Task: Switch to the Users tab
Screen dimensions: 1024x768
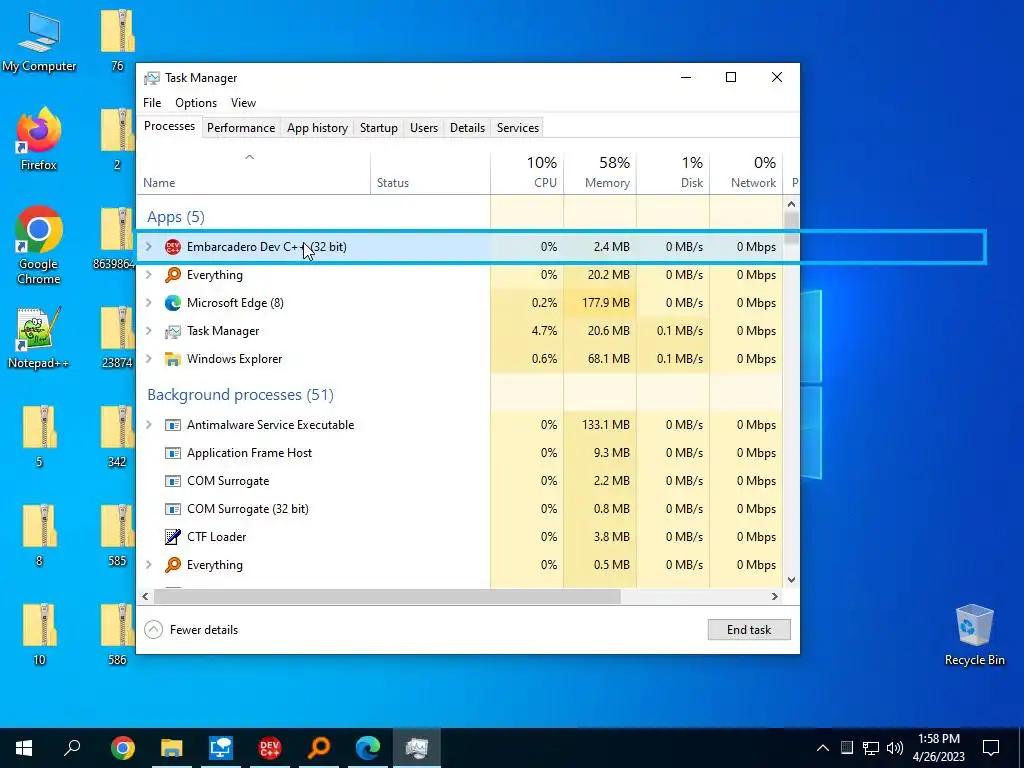Action: (x=424, y=128)
